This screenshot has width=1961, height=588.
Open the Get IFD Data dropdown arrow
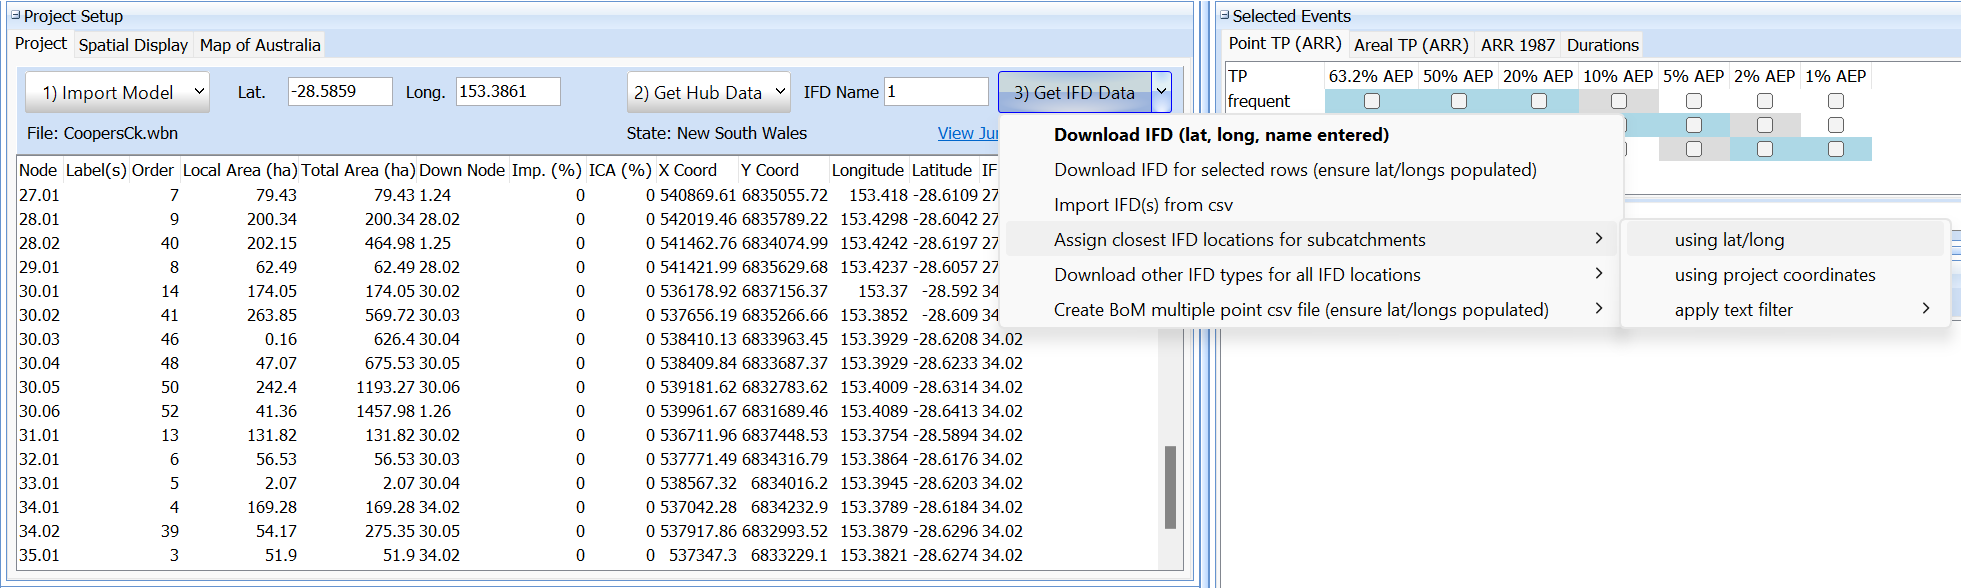click(x=1161, y=92)
